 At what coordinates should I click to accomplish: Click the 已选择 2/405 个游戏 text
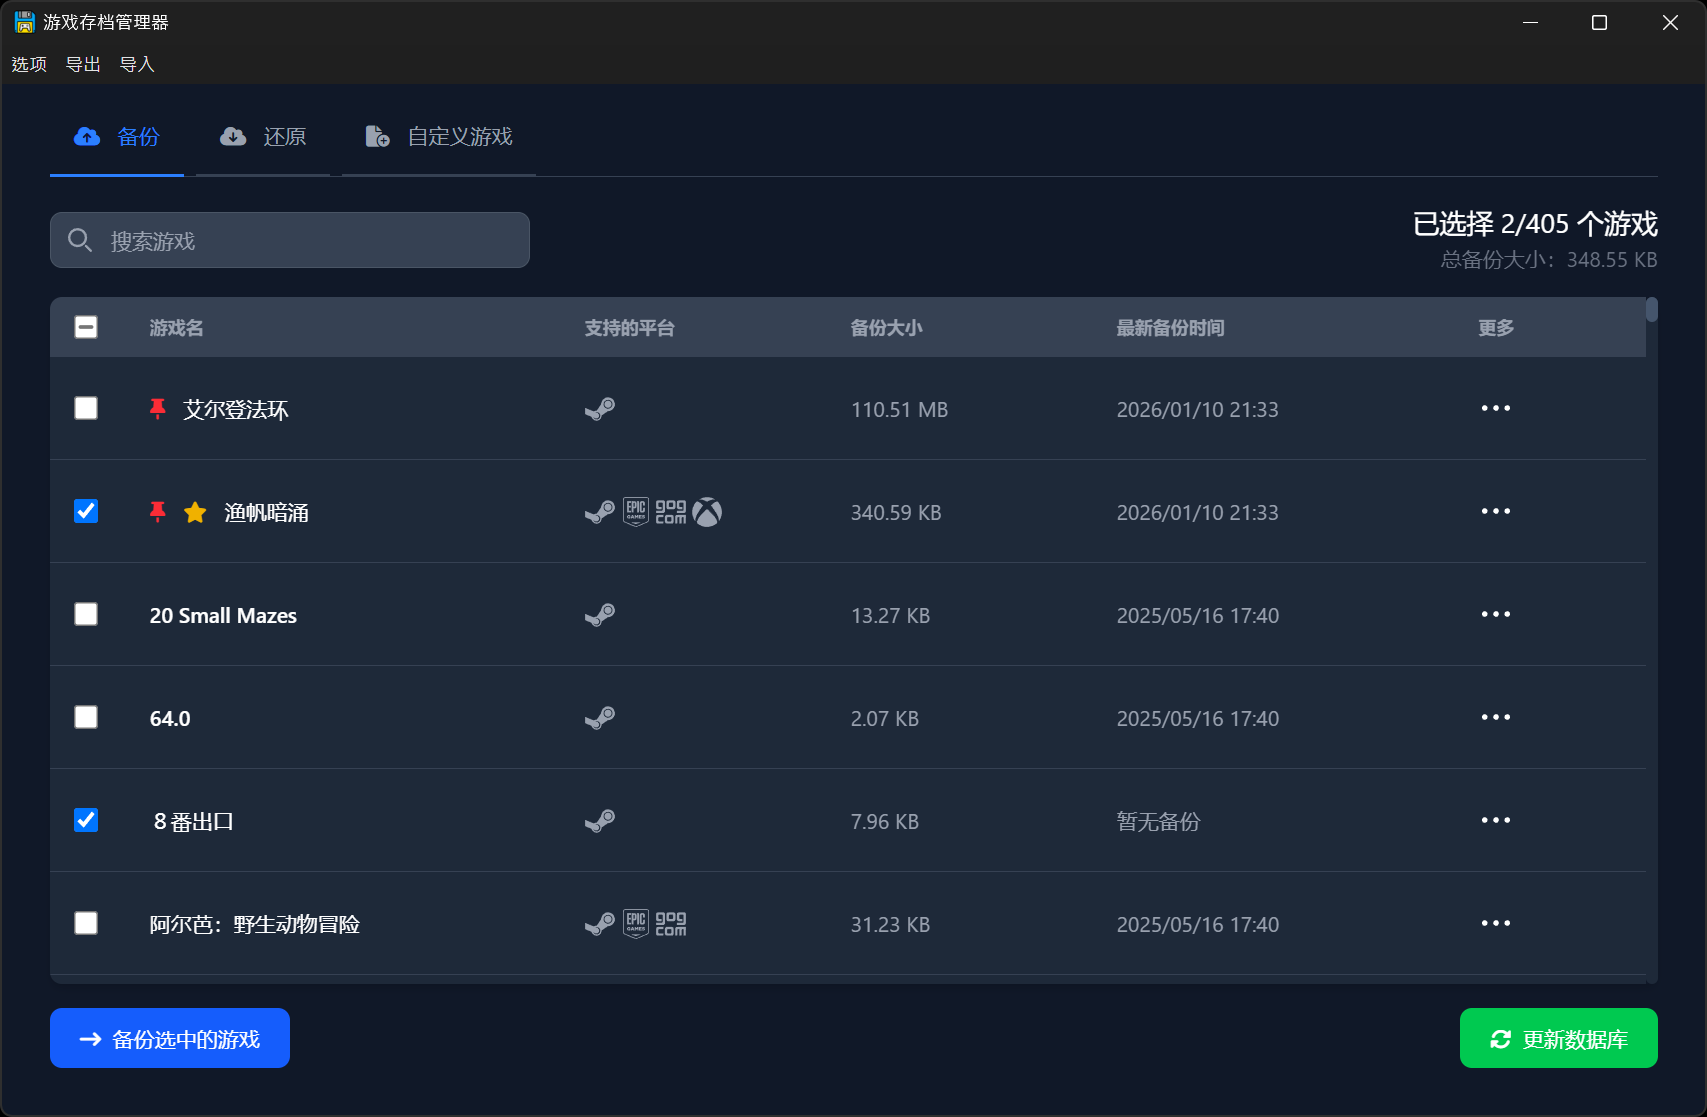(x=1535, y=223)
